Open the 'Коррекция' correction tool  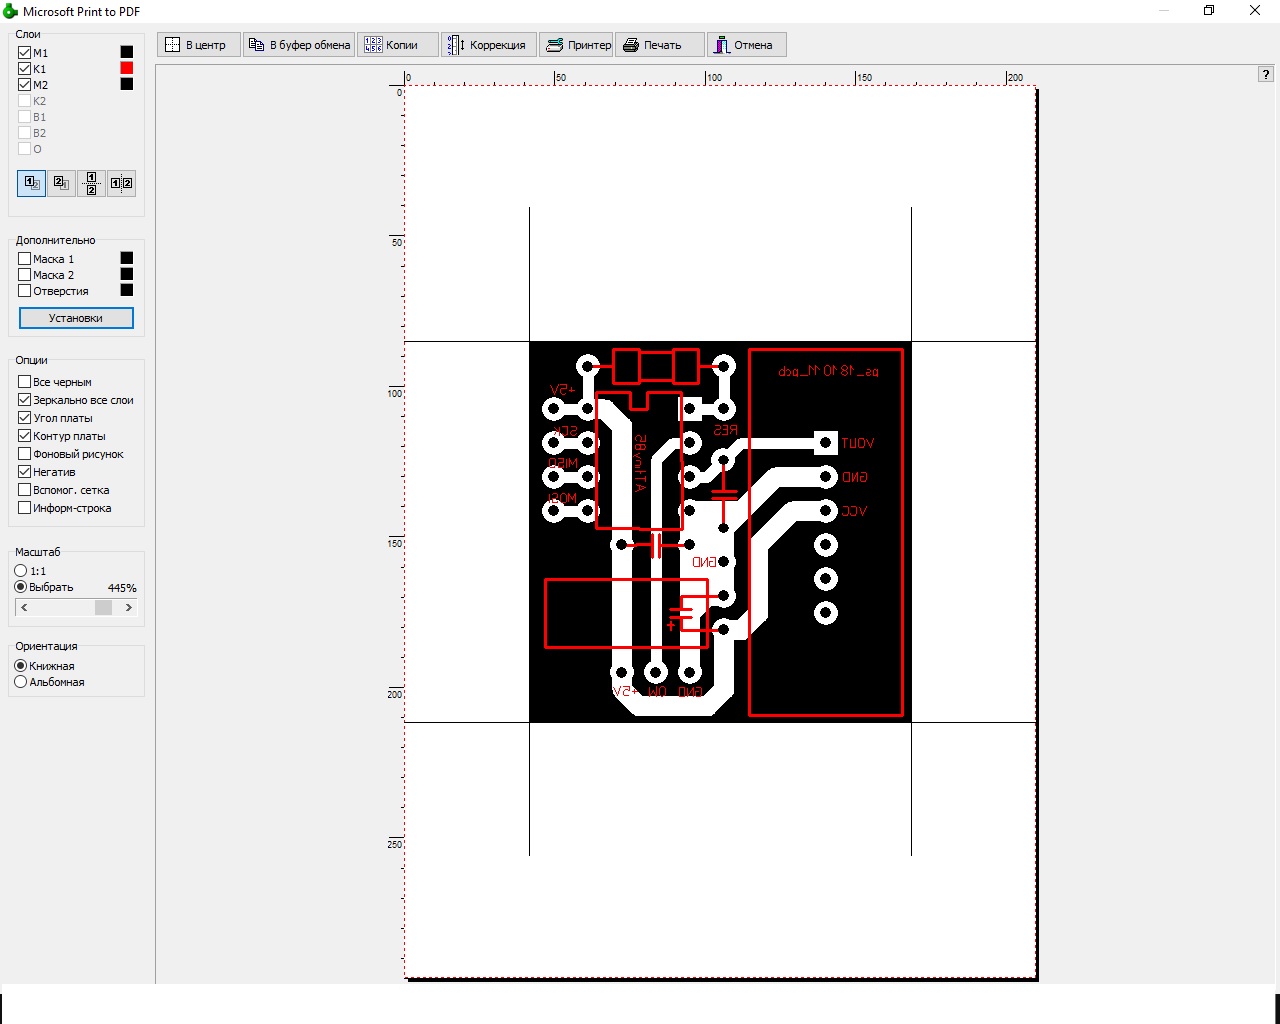[x=489, y=45]
